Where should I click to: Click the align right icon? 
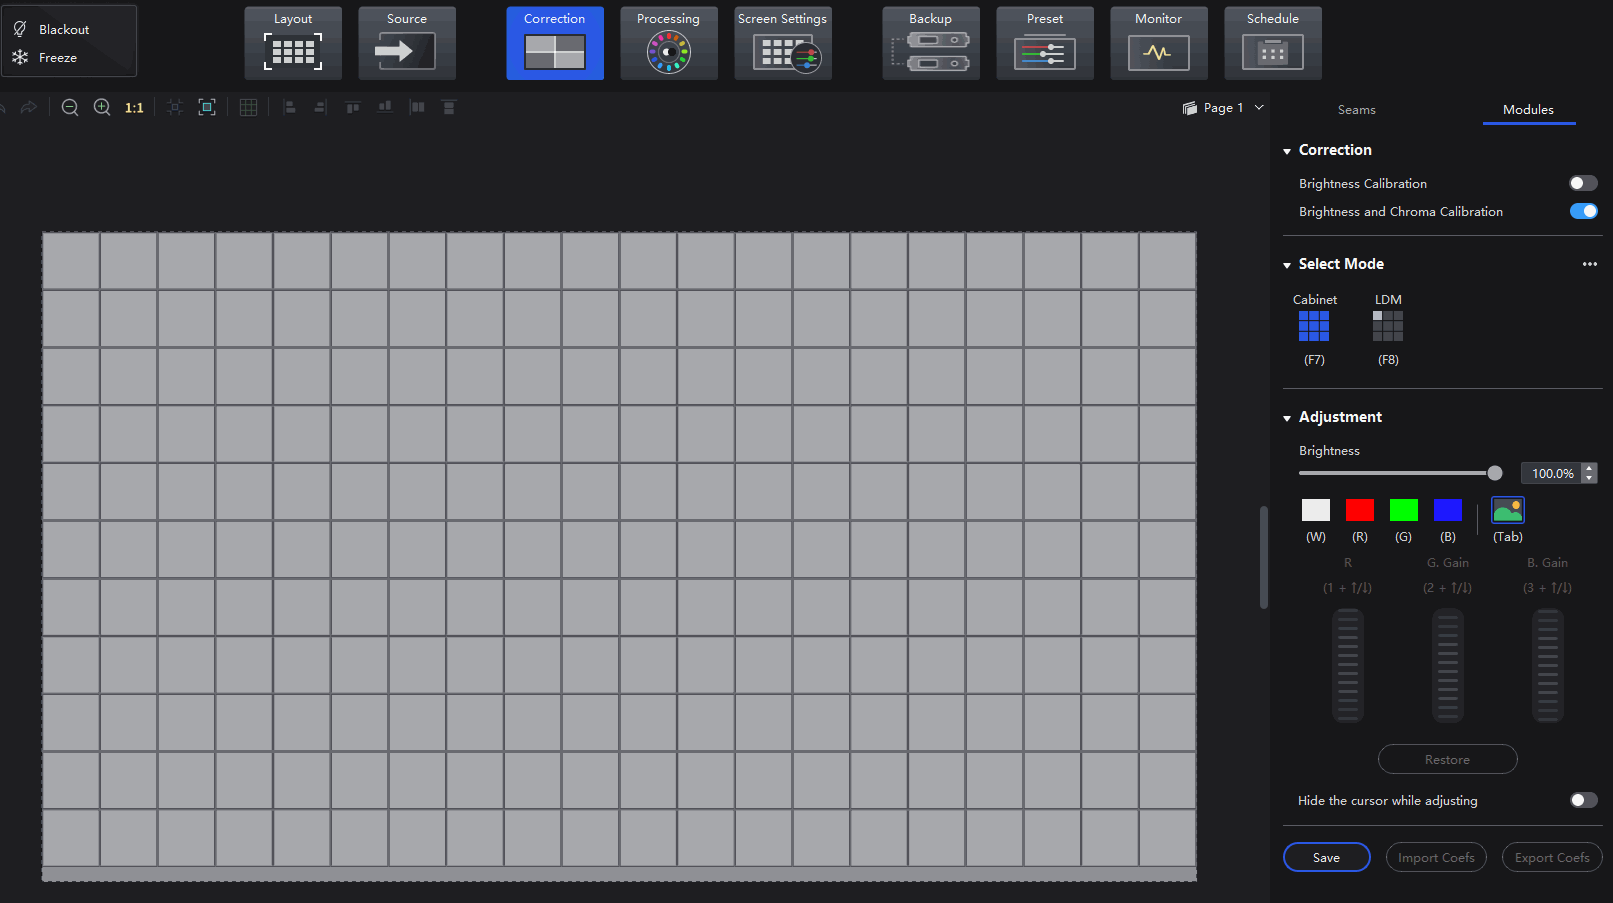[x=320, y=107]
